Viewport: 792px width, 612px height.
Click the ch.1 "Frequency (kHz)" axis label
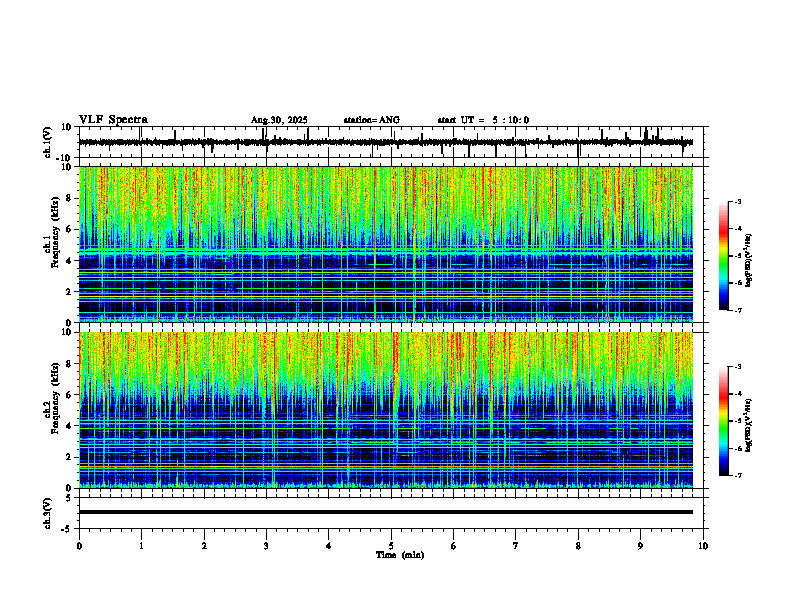point(56,233)
